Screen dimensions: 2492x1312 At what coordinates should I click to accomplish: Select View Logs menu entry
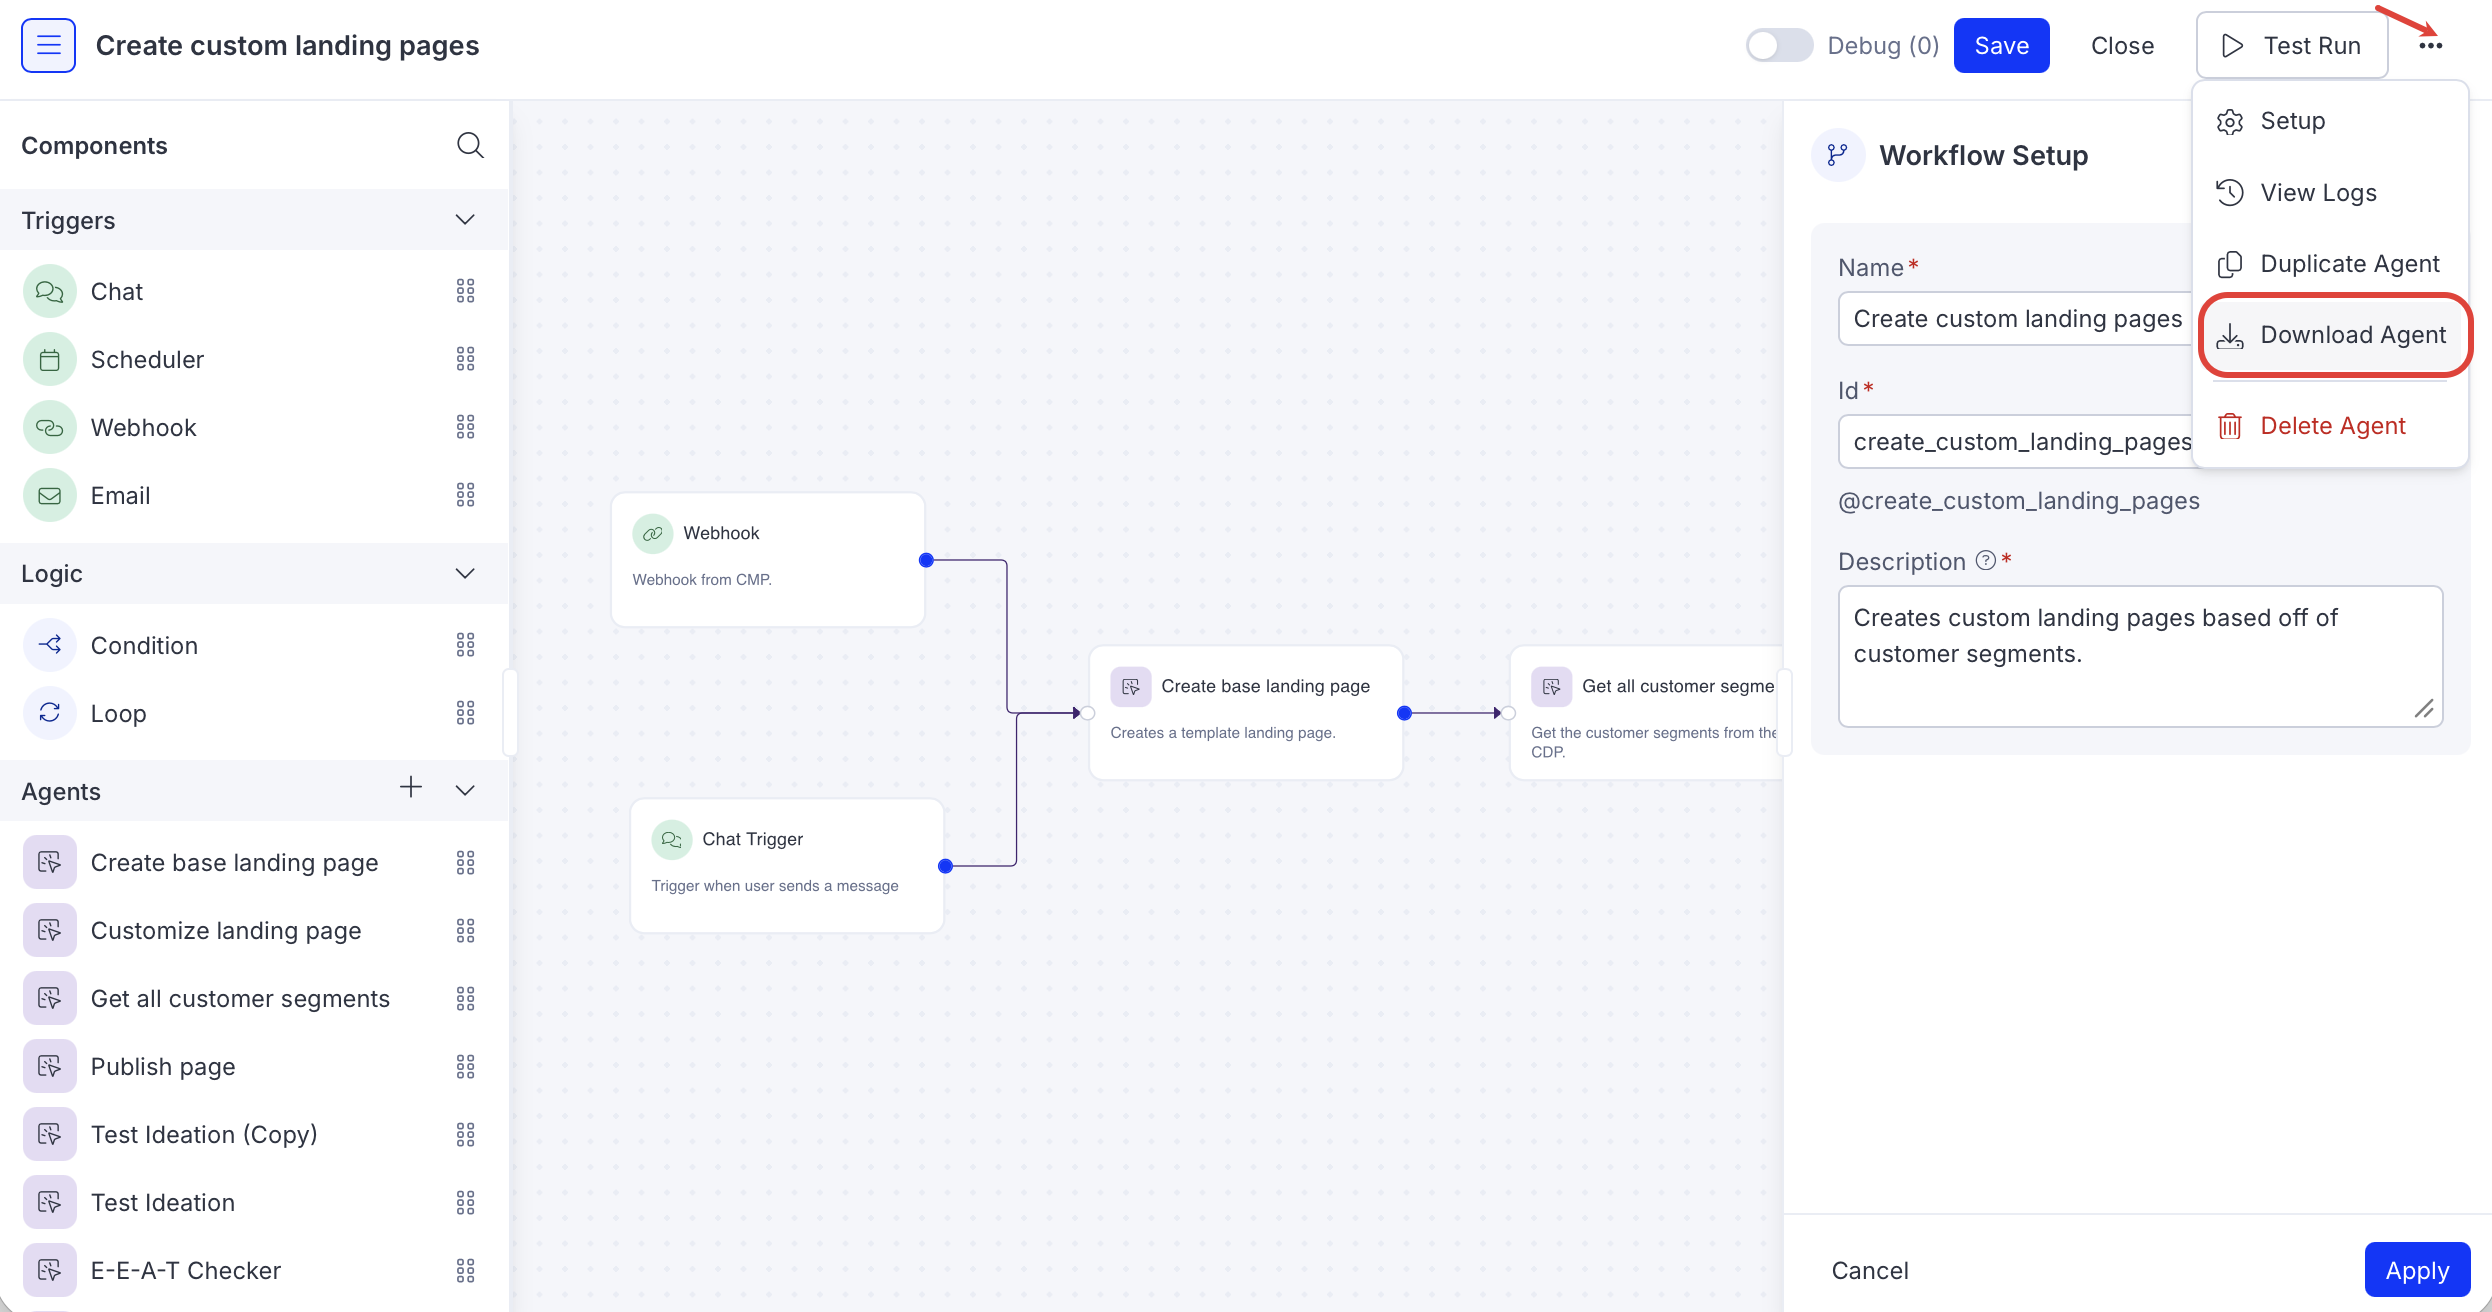click(x=2318, y=192)
